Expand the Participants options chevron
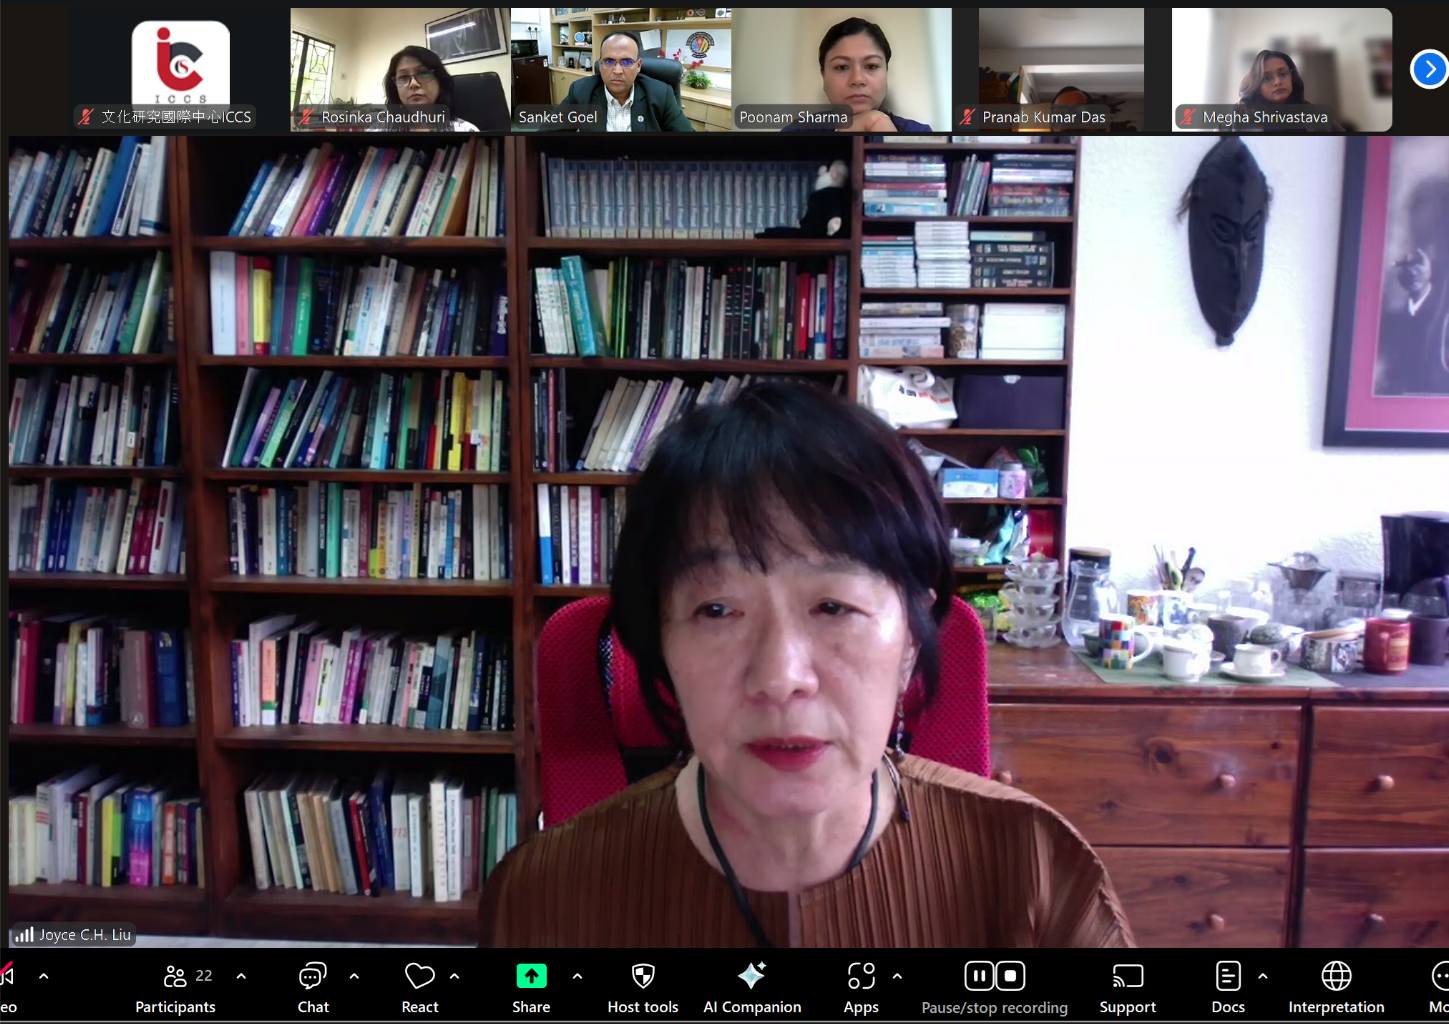The width and height of the screenshot is (1449, 1024). click(241, 976)
